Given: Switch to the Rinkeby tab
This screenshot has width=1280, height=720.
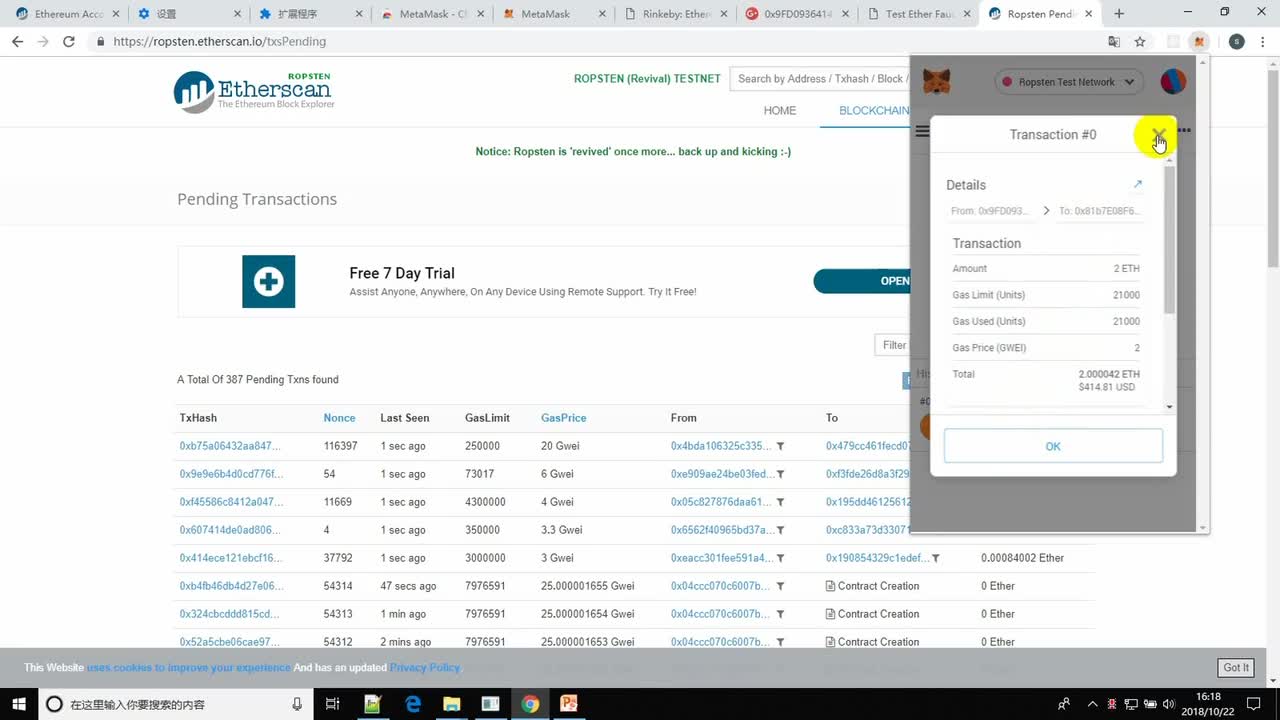Looking at the screenshot, I should click(674, 14).
